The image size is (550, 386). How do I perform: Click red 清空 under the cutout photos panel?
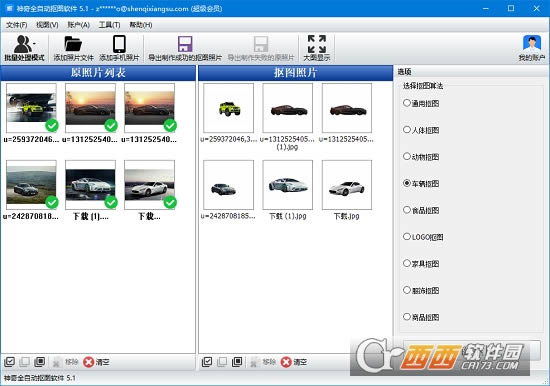point(294,362)
